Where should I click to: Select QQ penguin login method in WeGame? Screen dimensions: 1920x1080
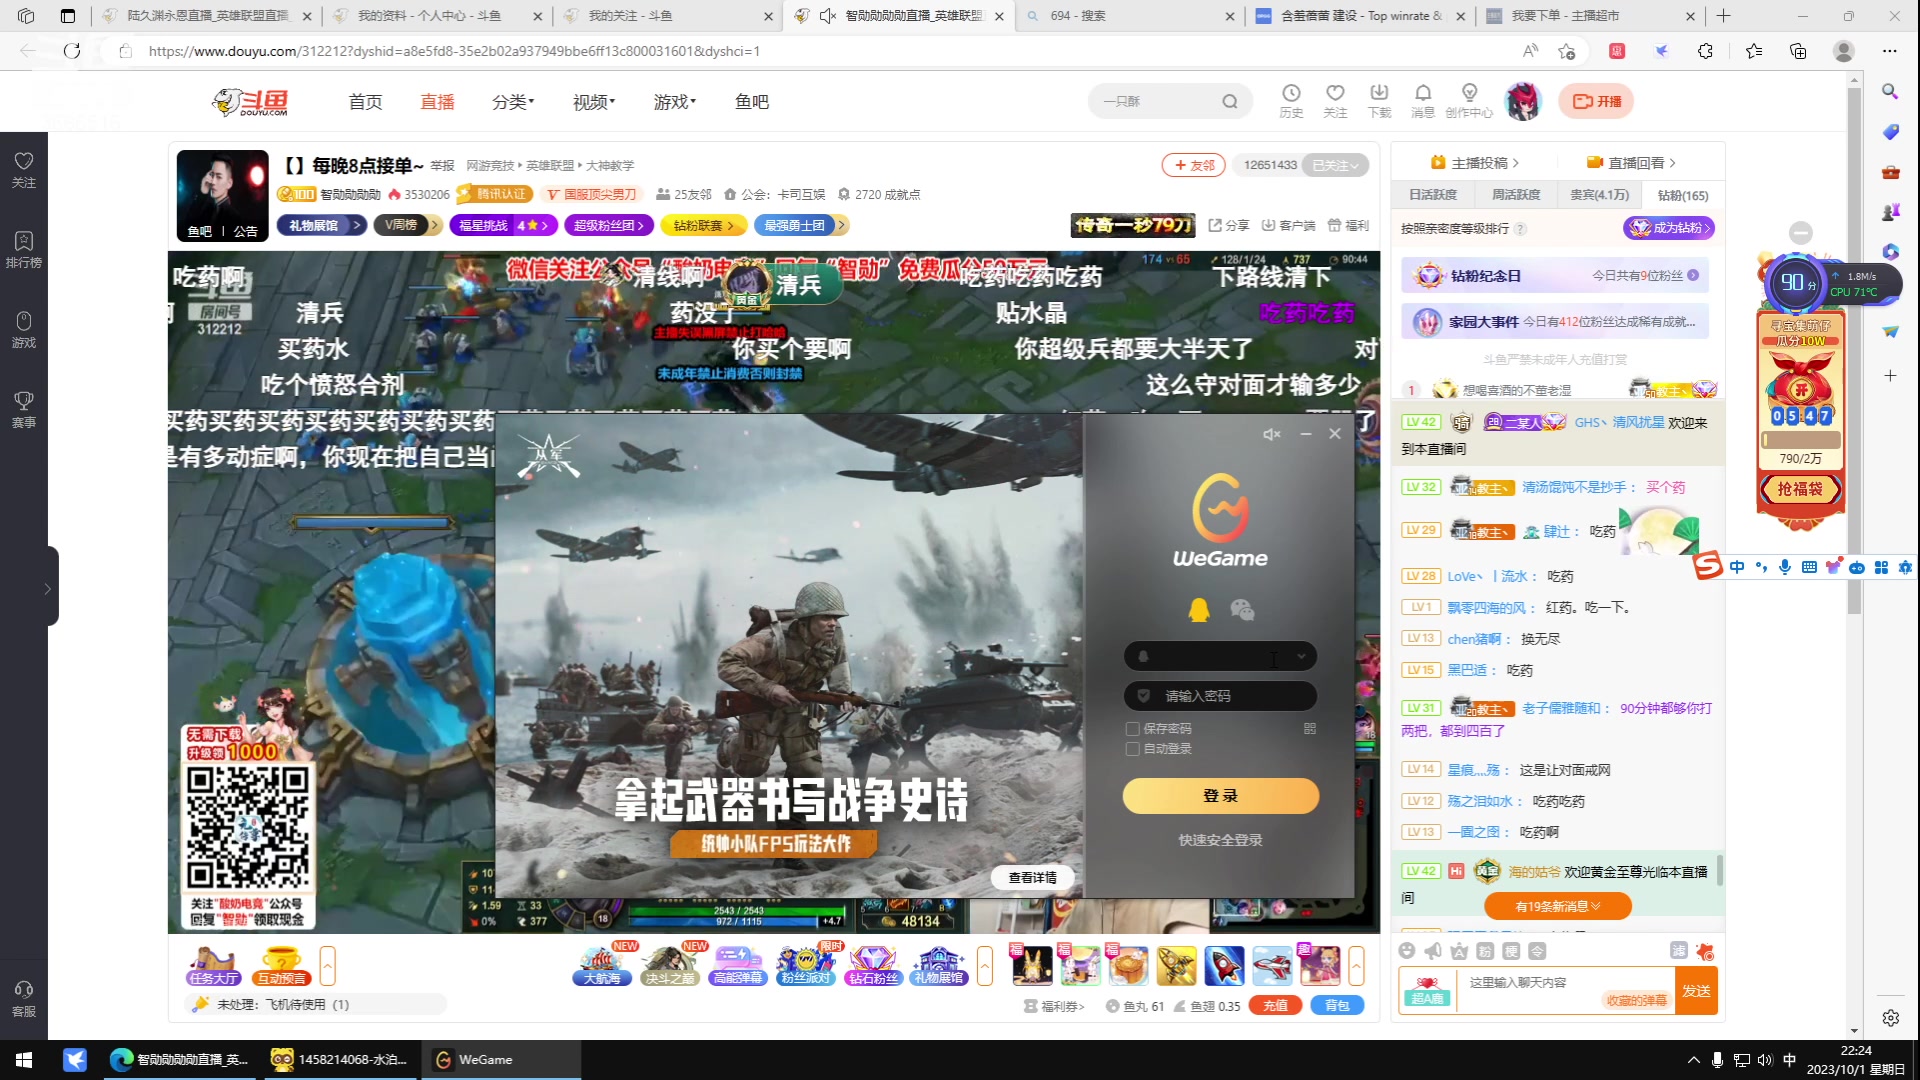[x=1199, y=610]
